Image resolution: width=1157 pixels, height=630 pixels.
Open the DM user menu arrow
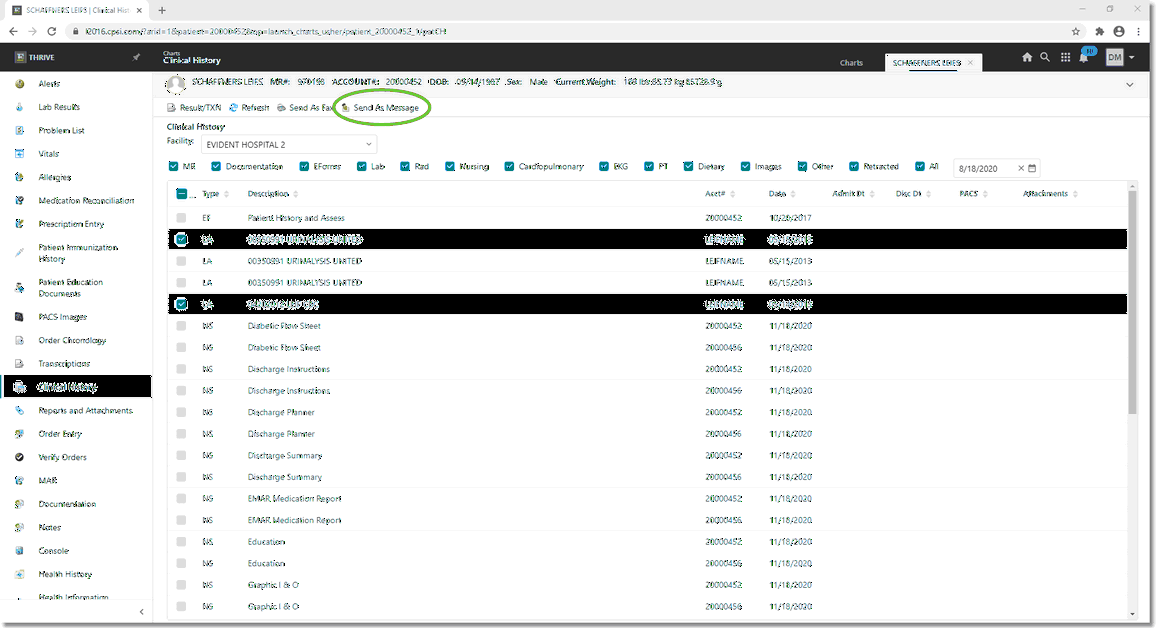[1132, 58]
